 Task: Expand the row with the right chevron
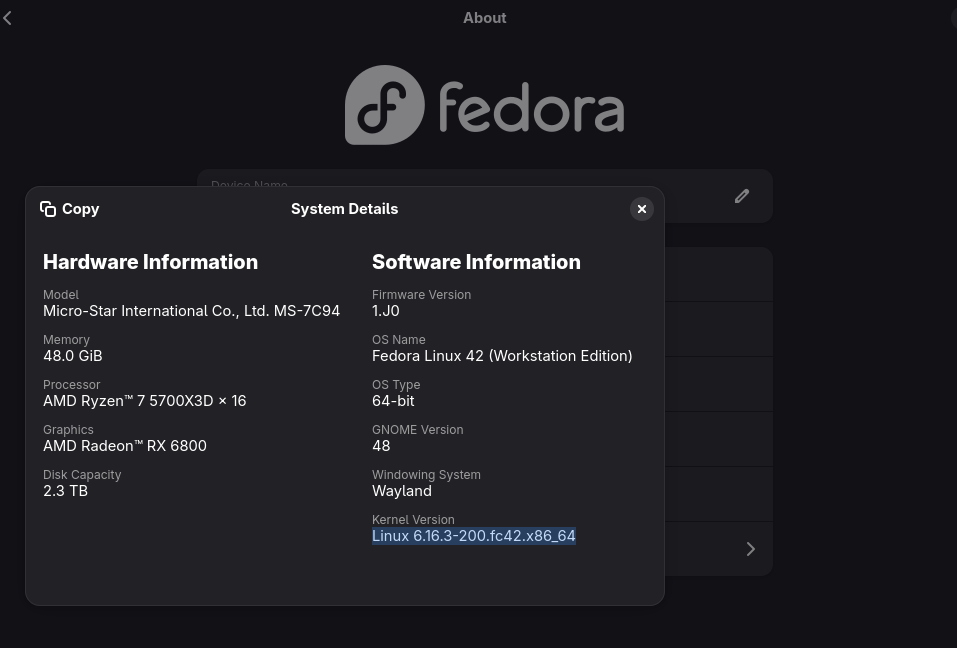[x=750, y=549]
